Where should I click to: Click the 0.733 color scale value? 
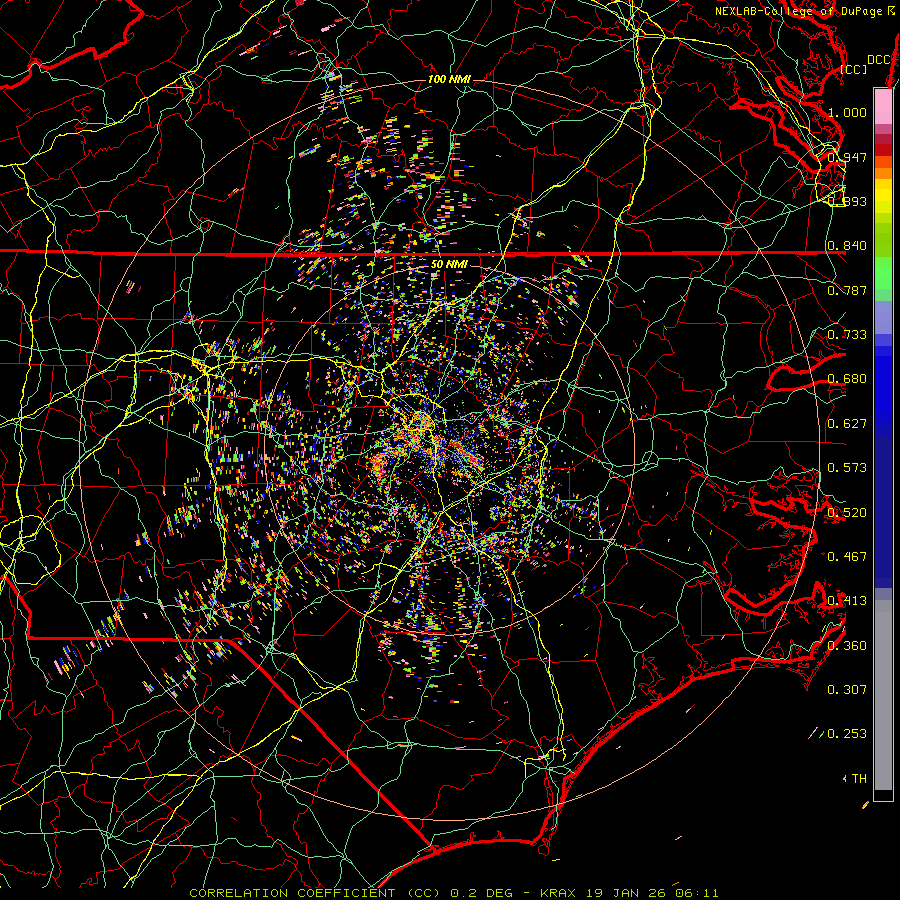[x=847, y=335]
